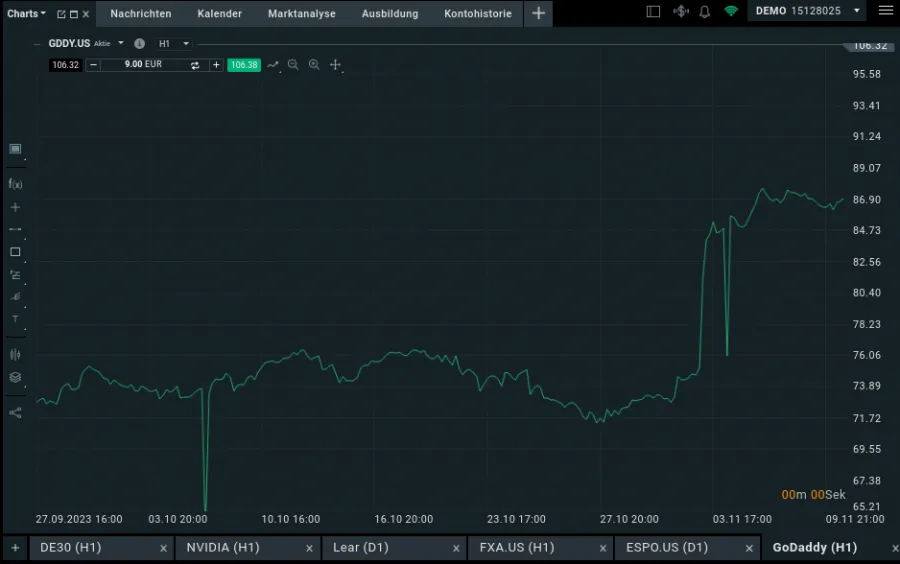This screenshot has width=900, height=564.
Task: Click the black 106.32 sell price button
Action: pos(65,65)
